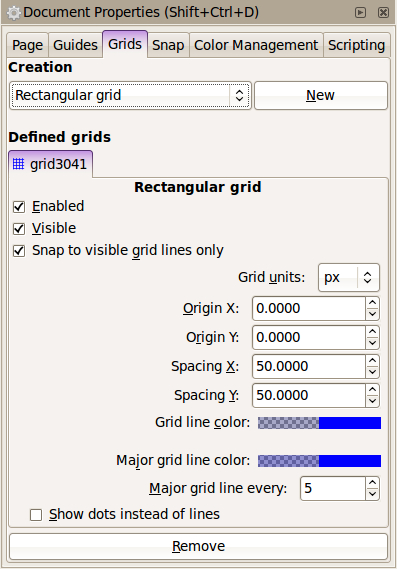
Task: Increase Origin Y with up arrow
Action: (x=372, y=332)
